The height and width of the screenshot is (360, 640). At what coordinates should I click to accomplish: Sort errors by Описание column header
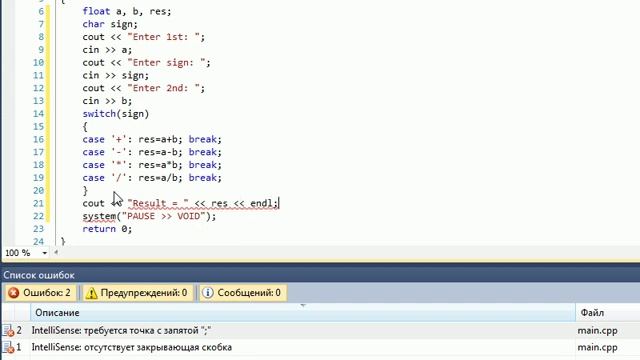pyautogui.click(x=302, y=313)
